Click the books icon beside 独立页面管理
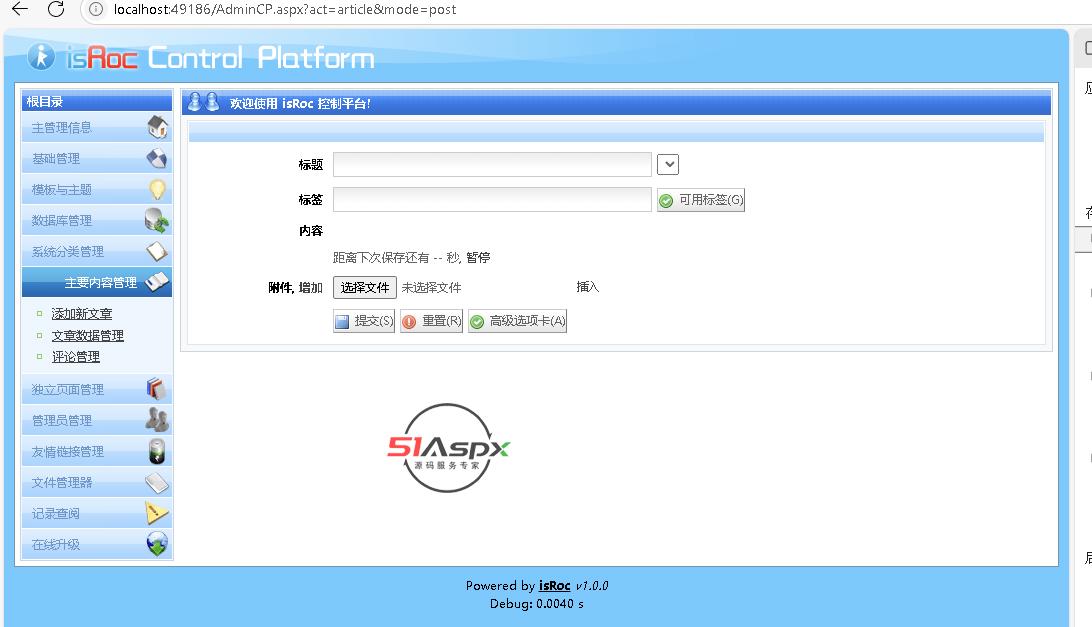The width and height of the screenshot is (1092, 627). [157, 389]
